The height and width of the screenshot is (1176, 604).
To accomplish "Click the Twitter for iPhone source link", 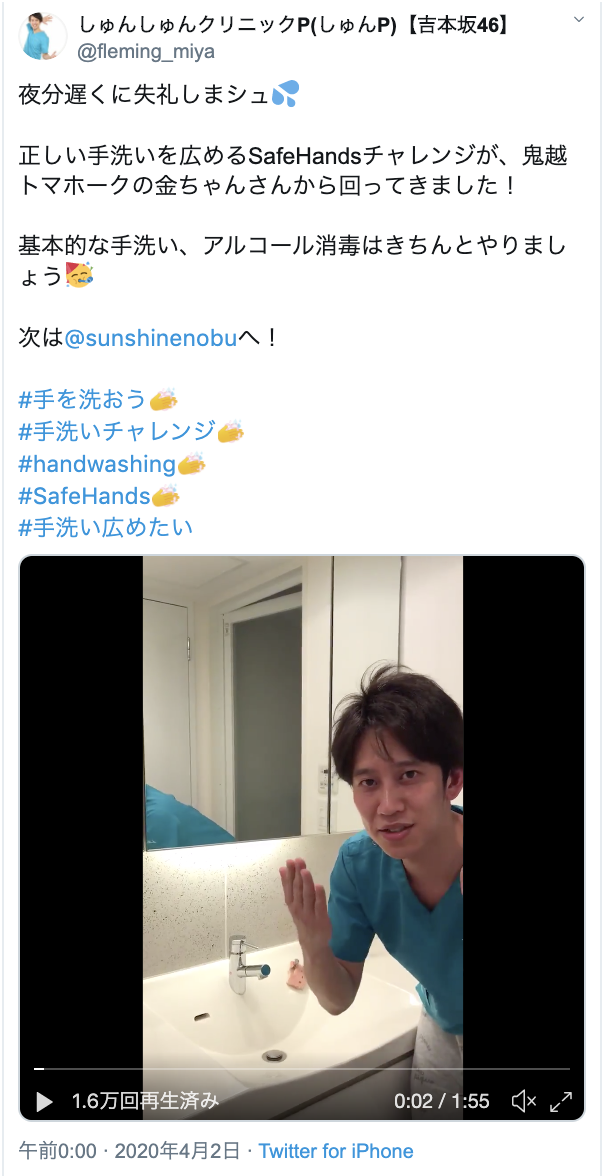I will coord(335,1150).
